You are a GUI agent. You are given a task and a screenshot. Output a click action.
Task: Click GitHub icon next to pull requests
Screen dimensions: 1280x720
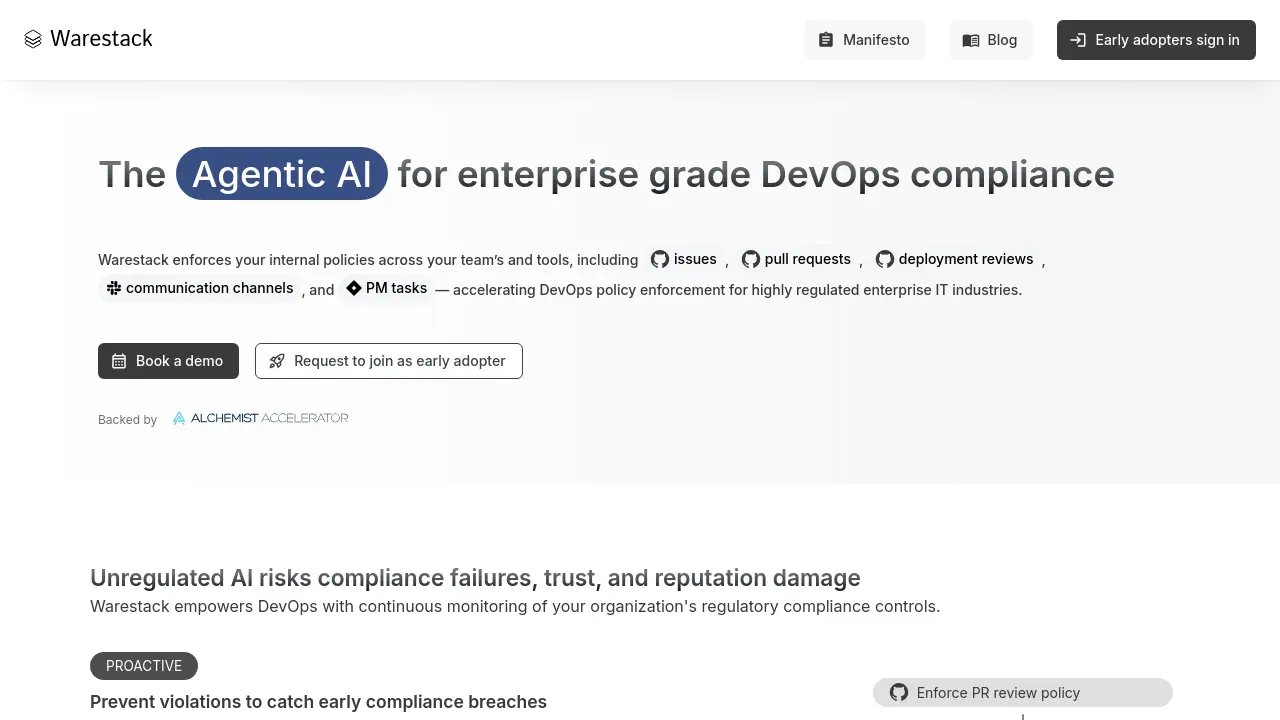pyautogui.click(x=751, y=259)
